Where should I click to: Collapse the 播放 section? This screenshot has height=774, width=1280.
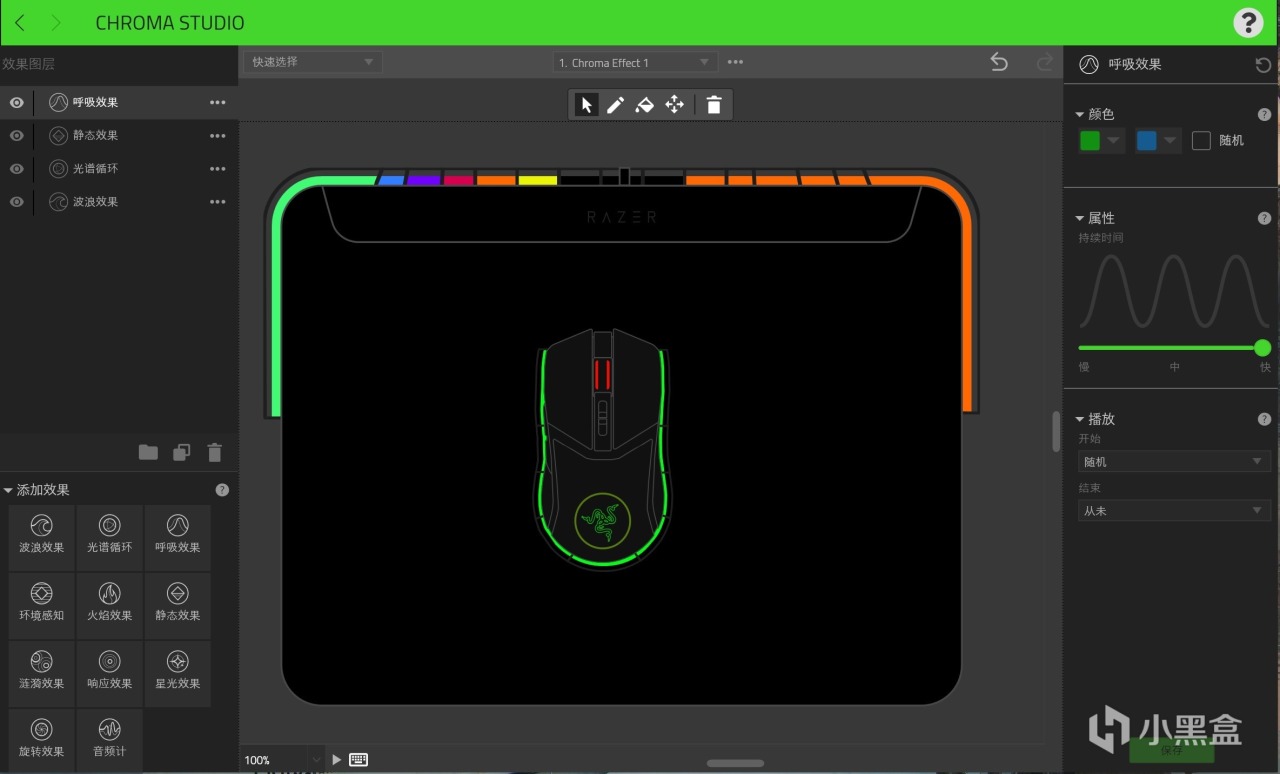click(1080, 419)
